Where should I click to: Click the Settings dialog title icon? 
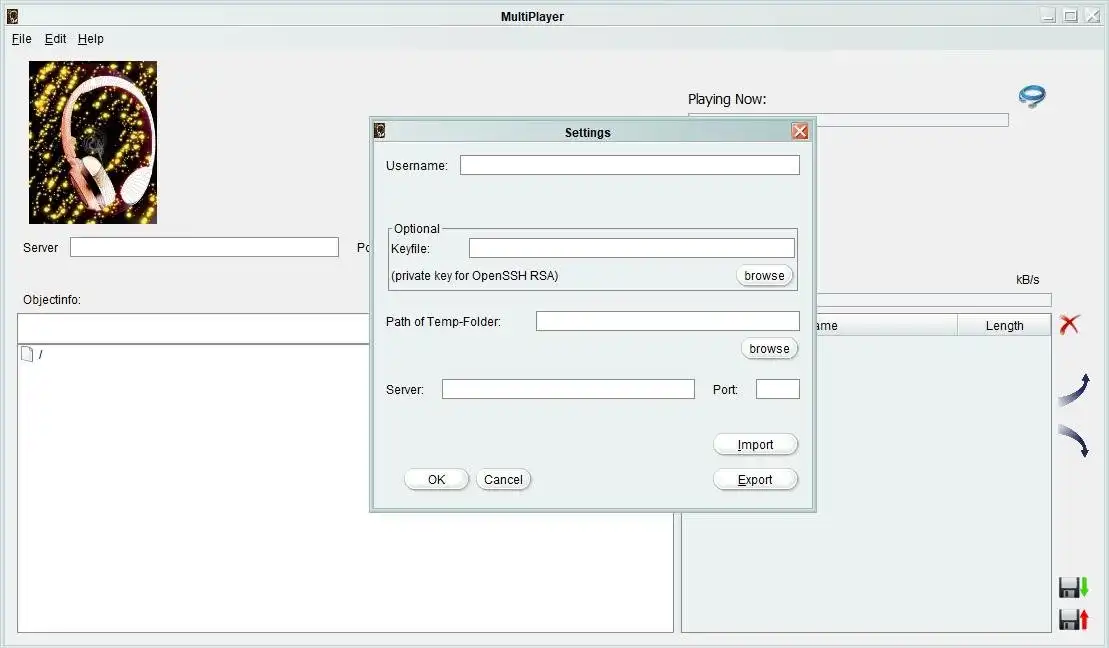click(x=380, y=131)
